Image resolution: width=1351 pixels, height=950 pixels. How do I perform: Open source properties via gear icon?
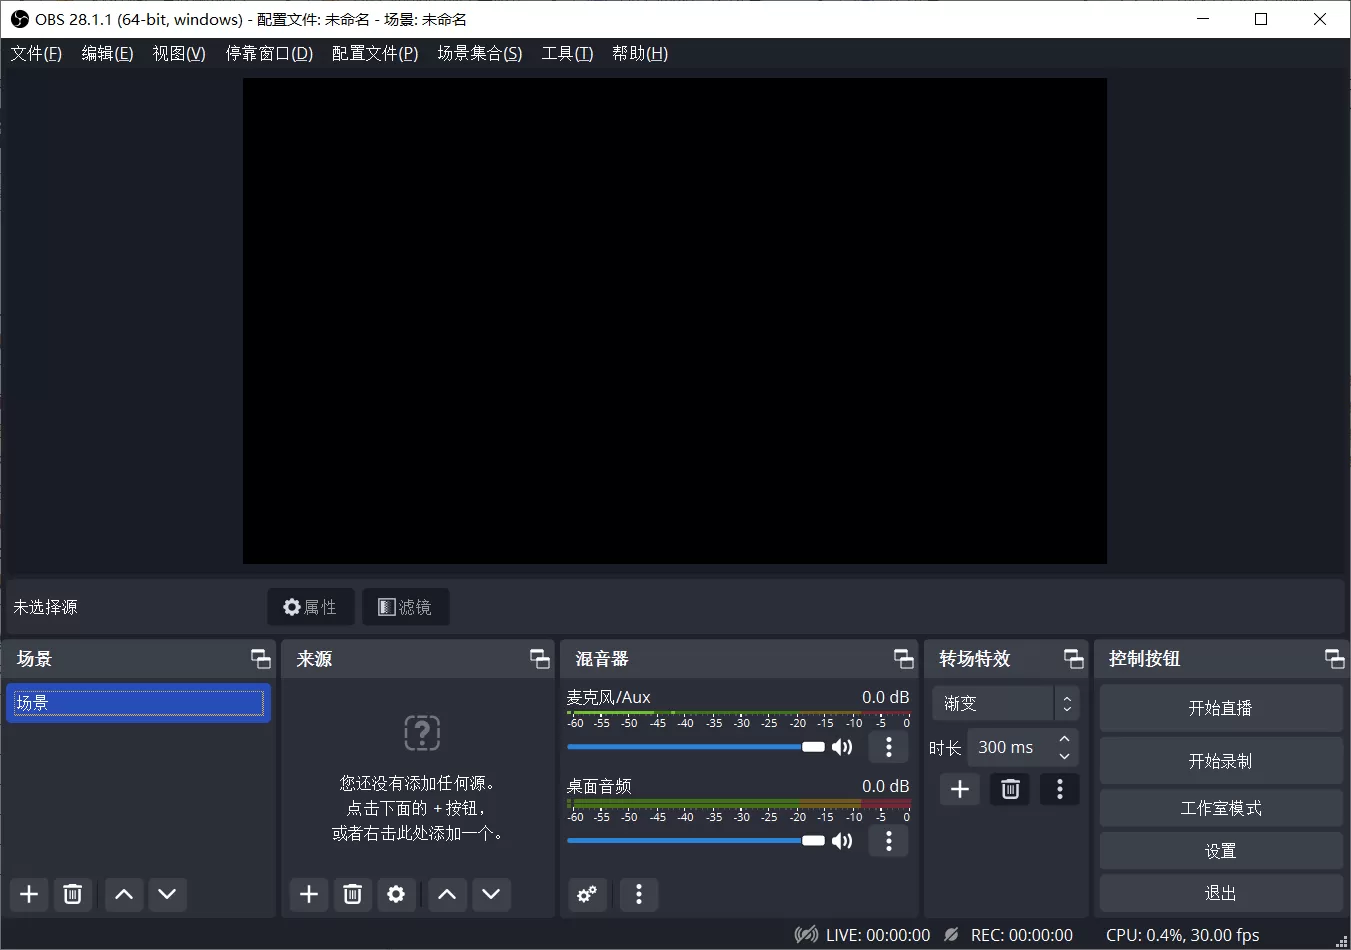396,894
